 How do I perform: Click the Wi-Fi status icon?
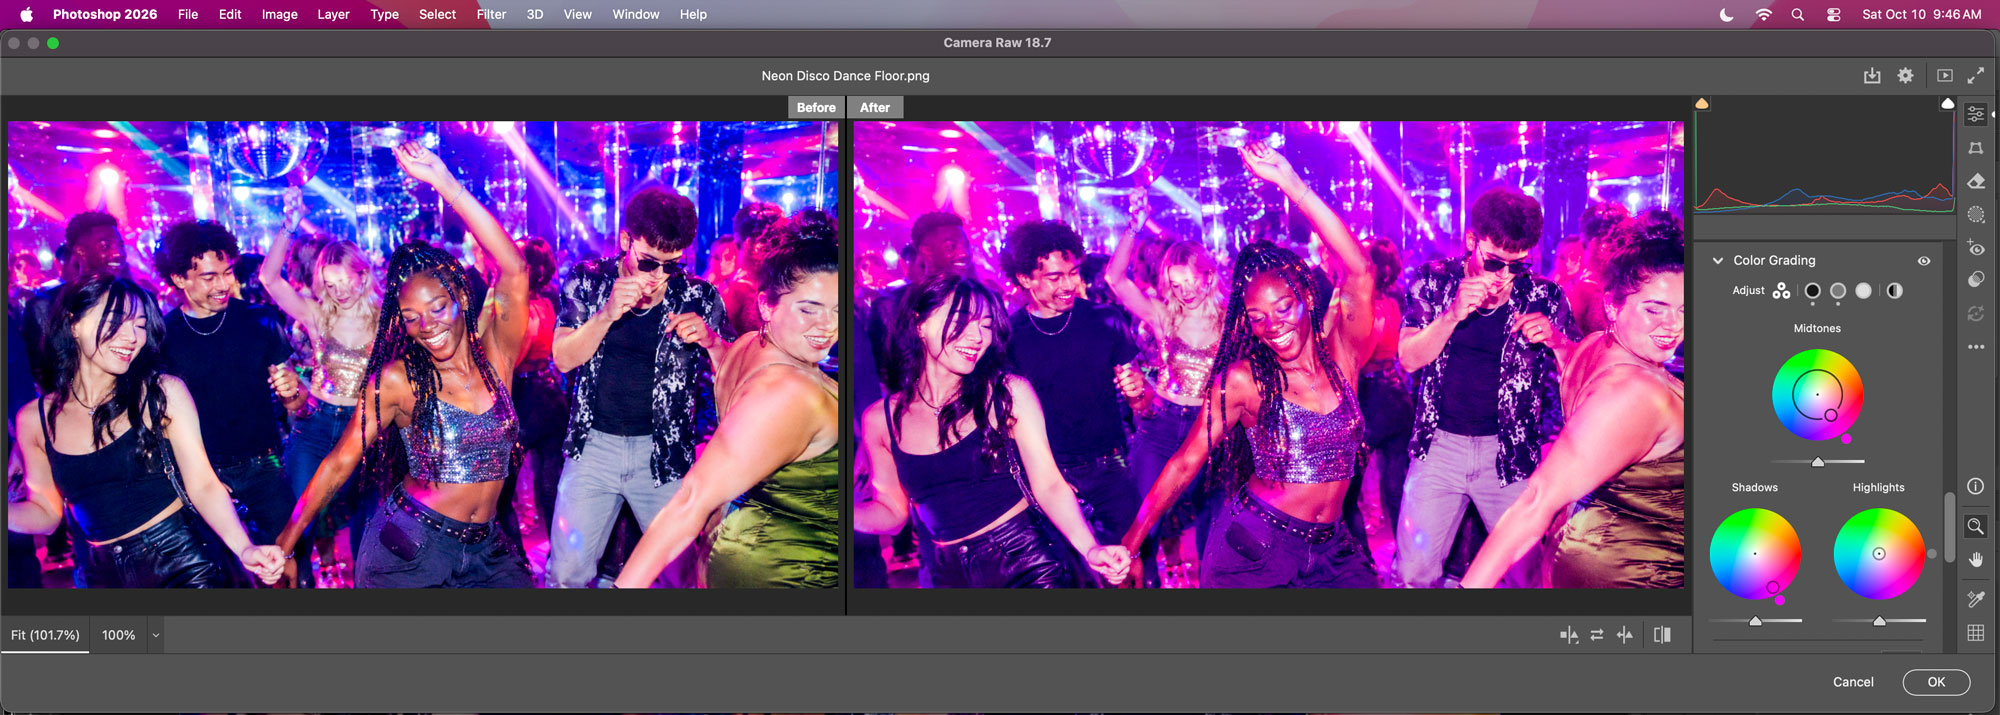(1764, 14)
